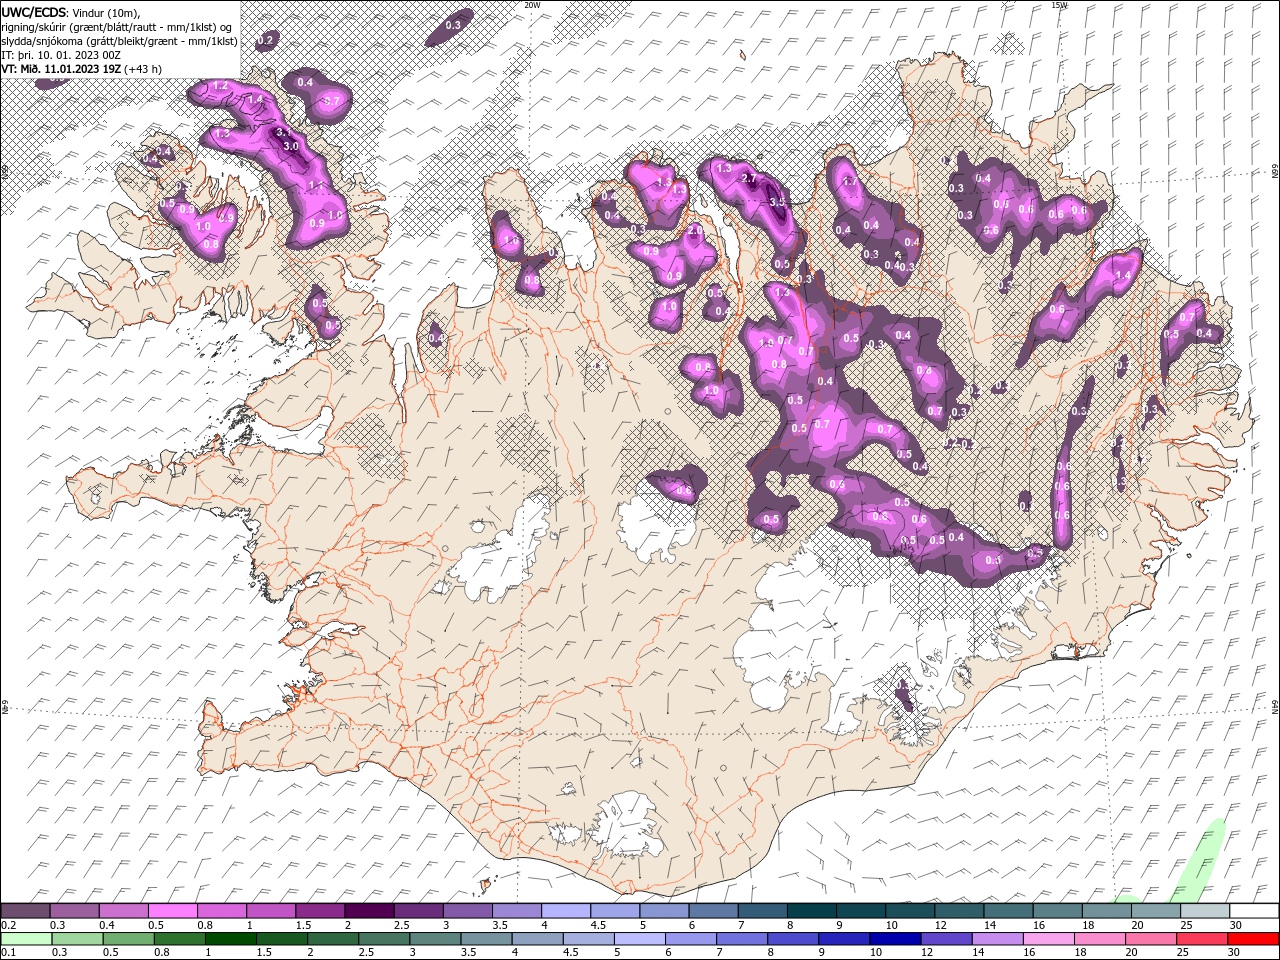Click the rose rain legend swatch labeled 20
1280x960 pixels.
tap(1152, 939)
